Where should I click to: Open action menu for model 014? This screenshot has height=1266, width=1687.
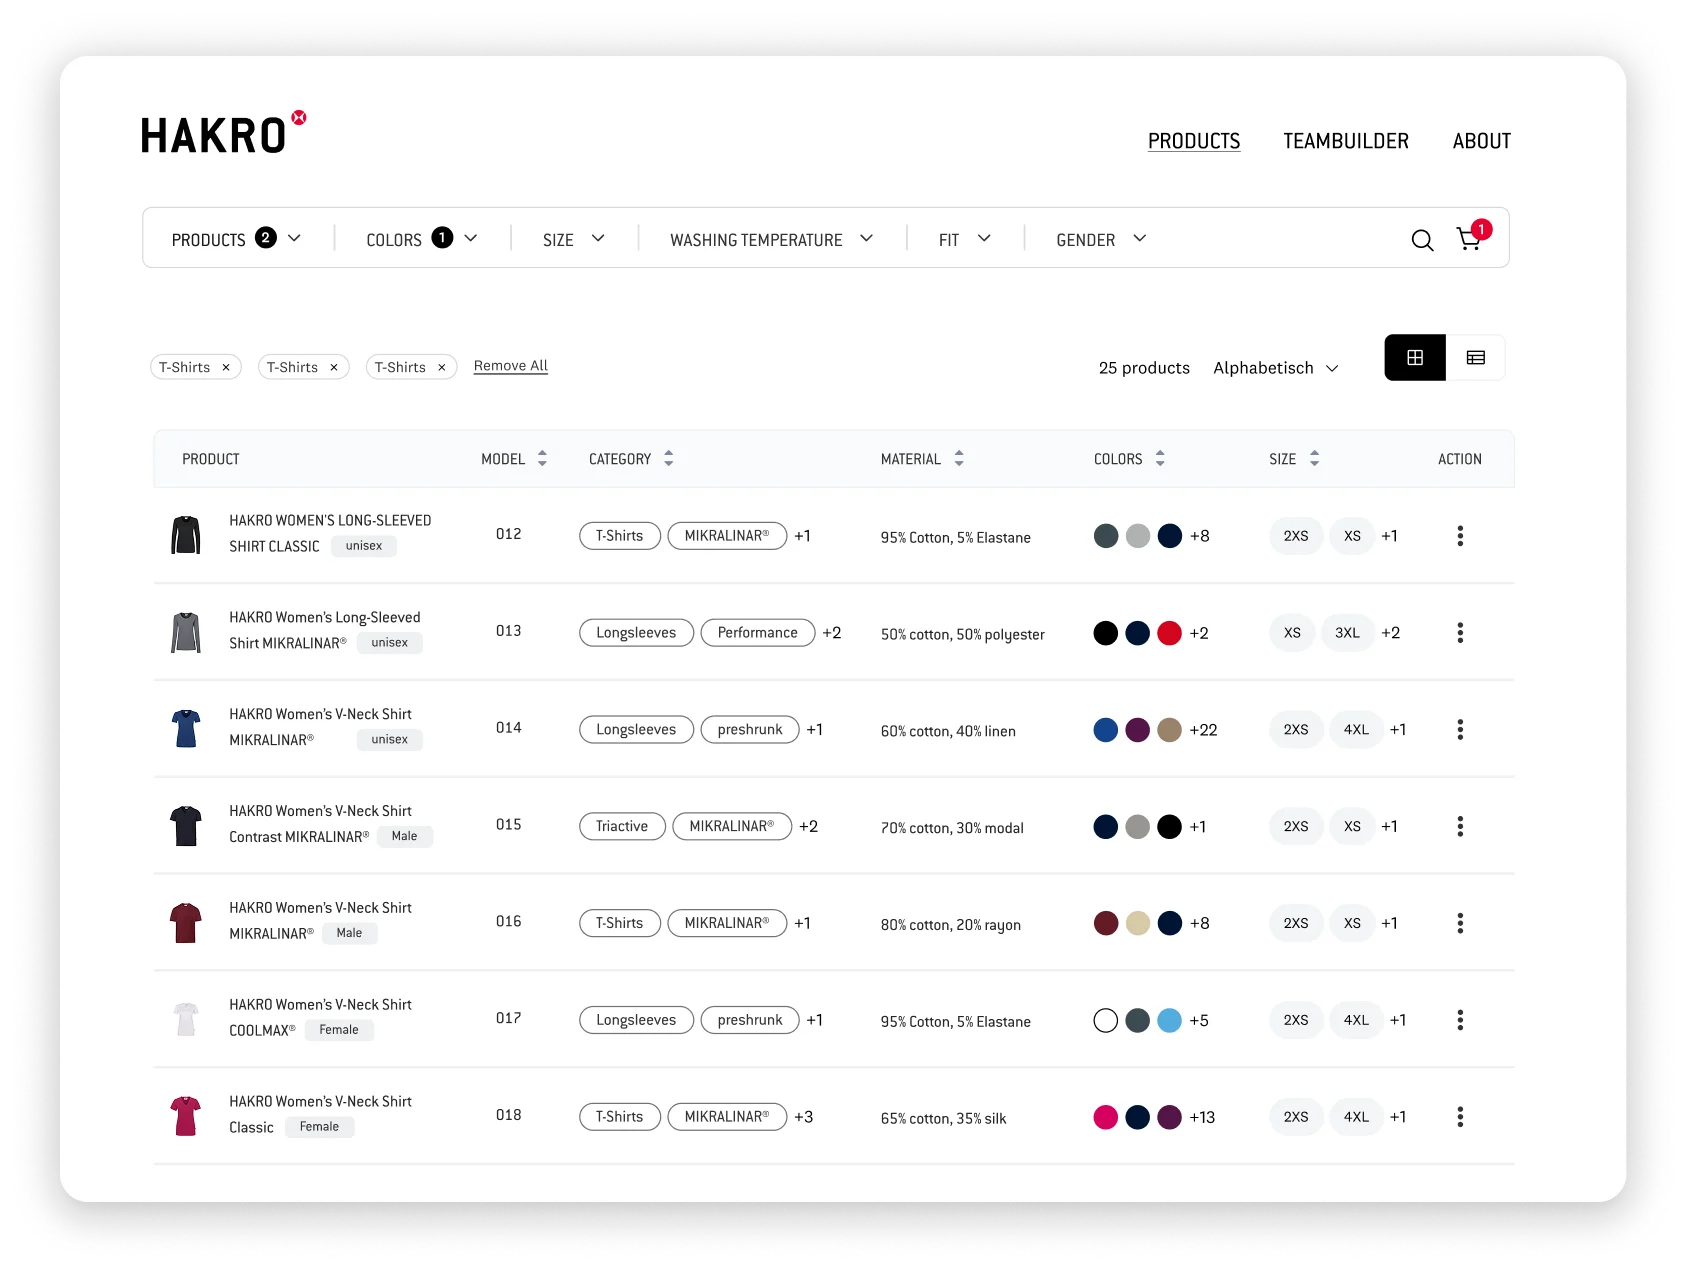[x=1460, y=730]
